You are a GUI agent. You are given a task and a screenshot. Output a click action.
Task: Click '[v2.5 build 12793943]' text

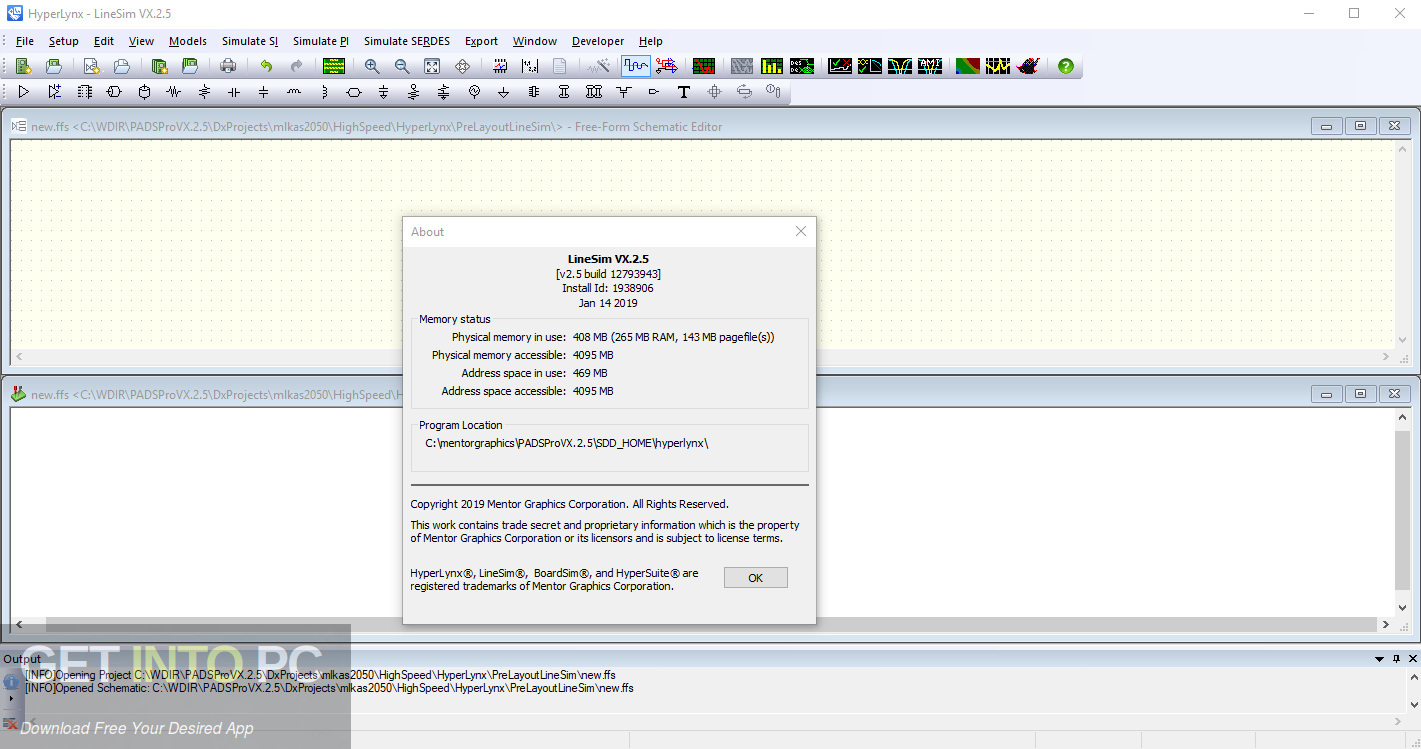(608, 274)
